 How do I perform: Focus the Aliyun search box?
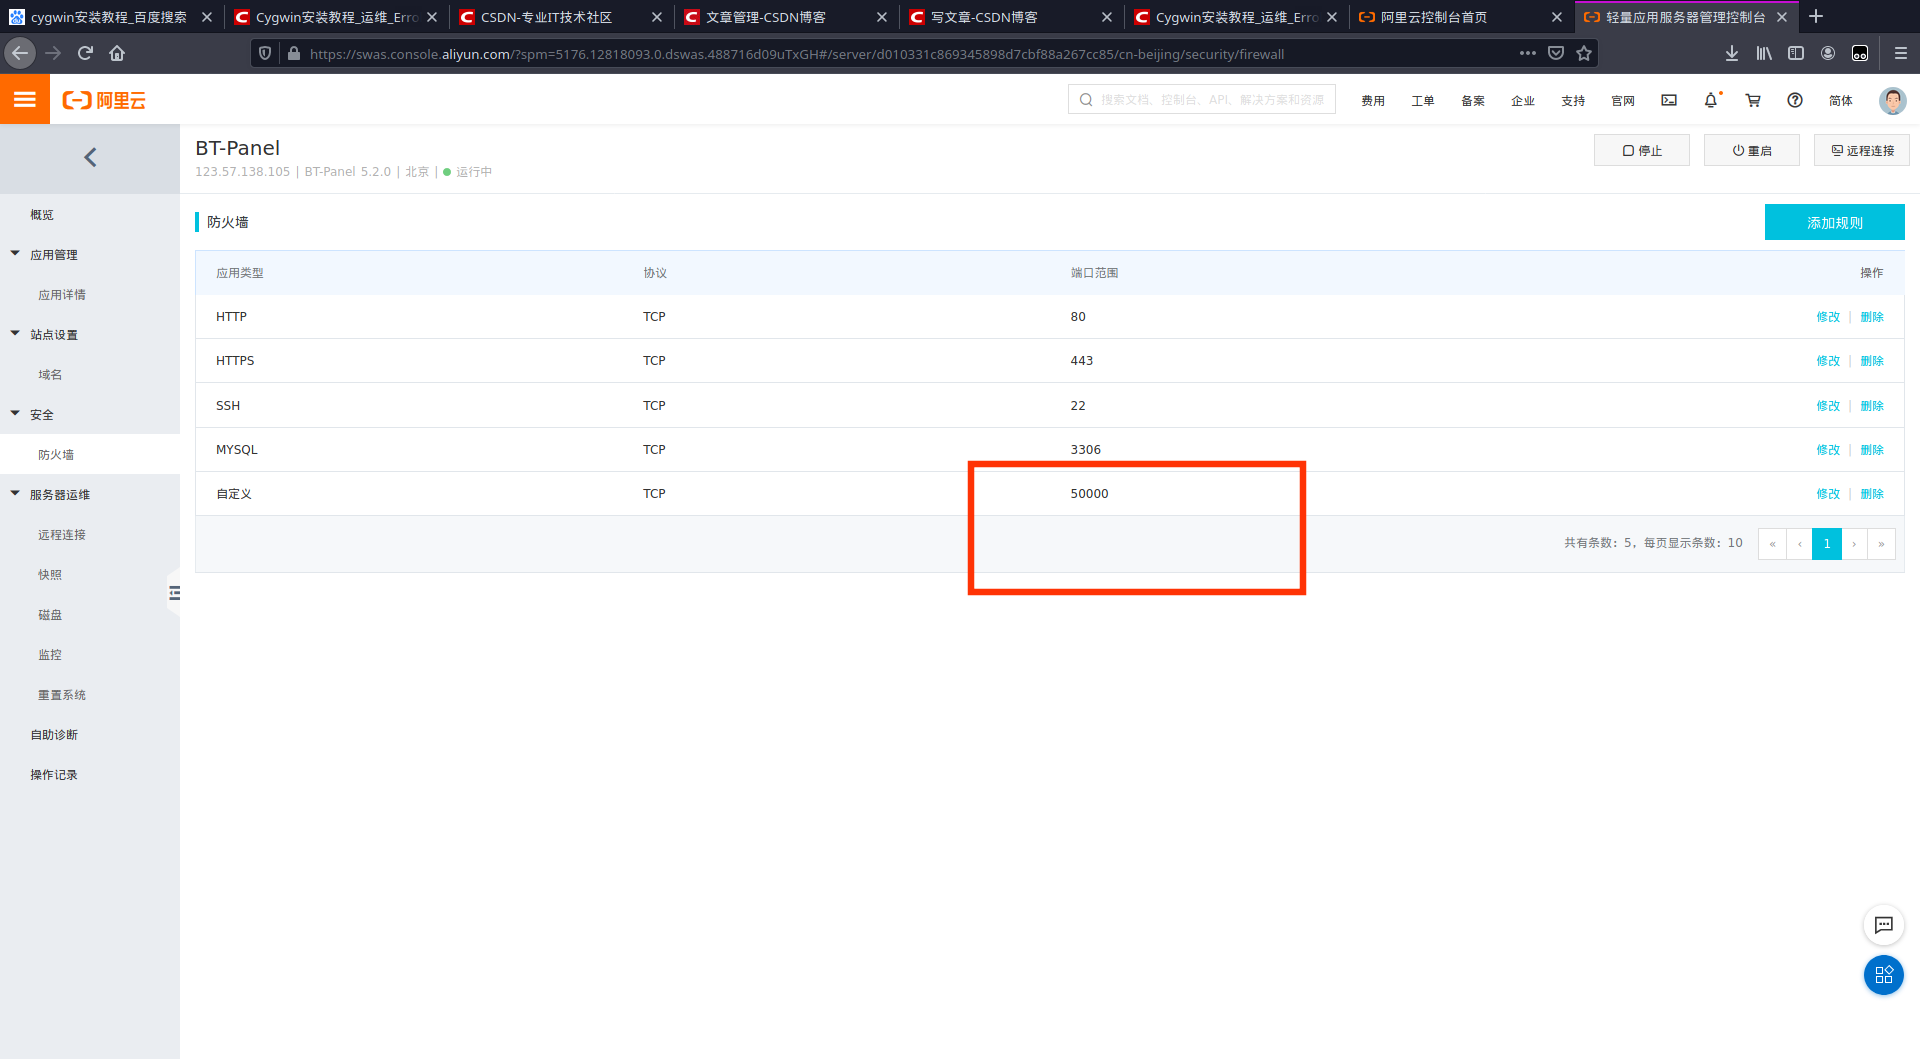pos(1201,100)
